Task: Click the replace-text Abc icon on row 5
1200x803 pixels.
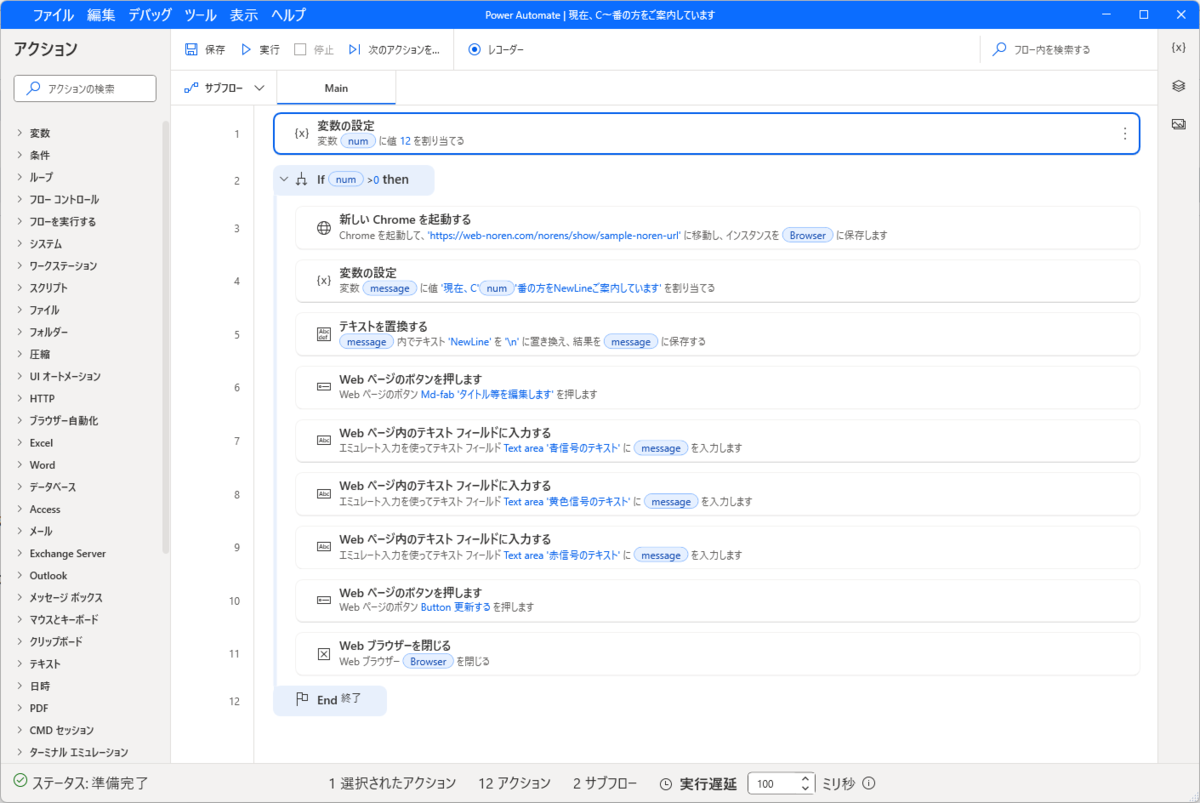Action: pyautogui.click(x=323, y=333)
